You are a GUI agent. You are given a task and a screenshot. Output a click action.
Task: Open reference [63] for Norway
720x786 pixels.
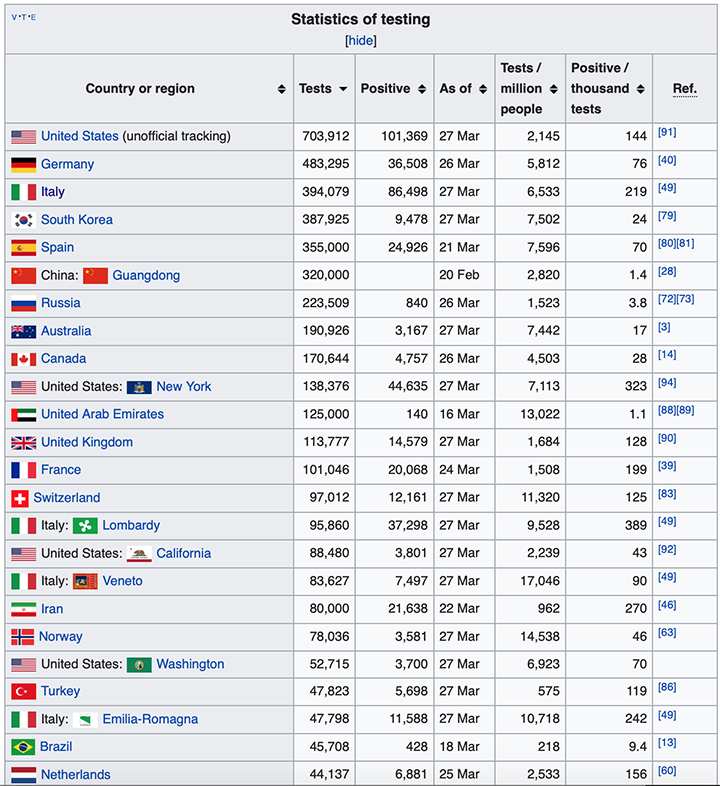click(667, 633)
